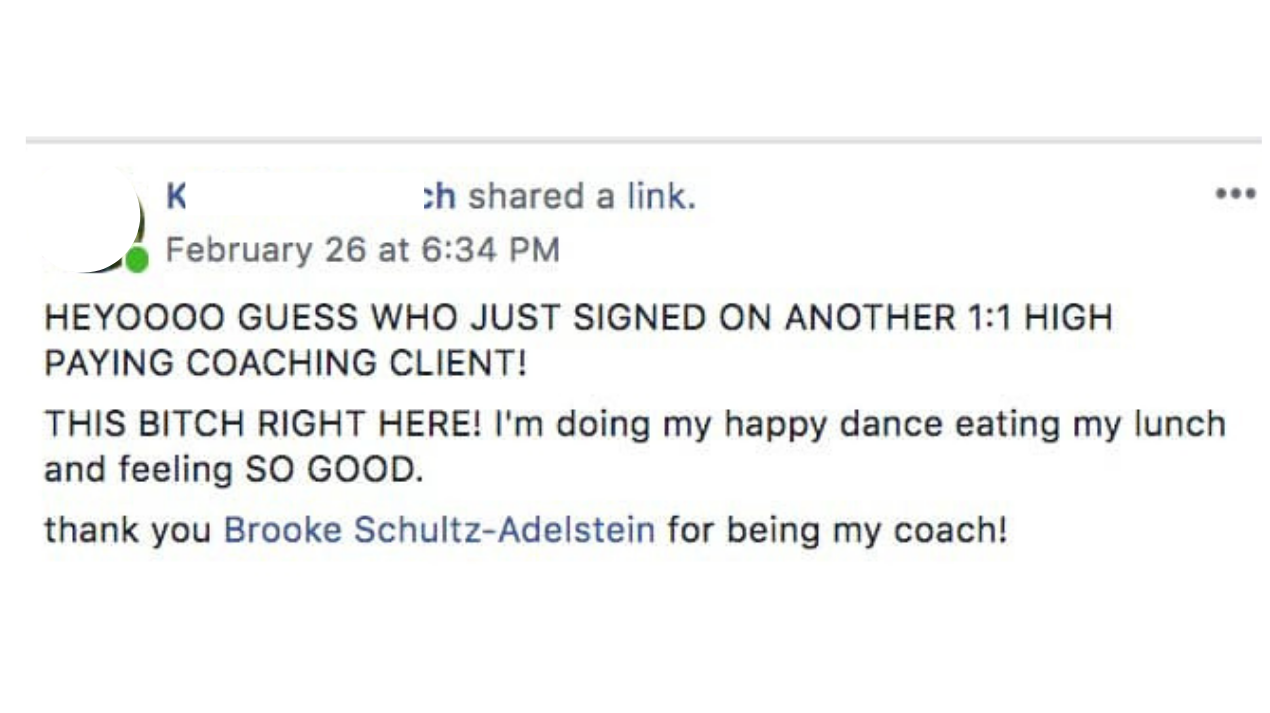Open Brooke Schultz-Adelstein's profile link
1270x713 pixels.
pos(439,529)
